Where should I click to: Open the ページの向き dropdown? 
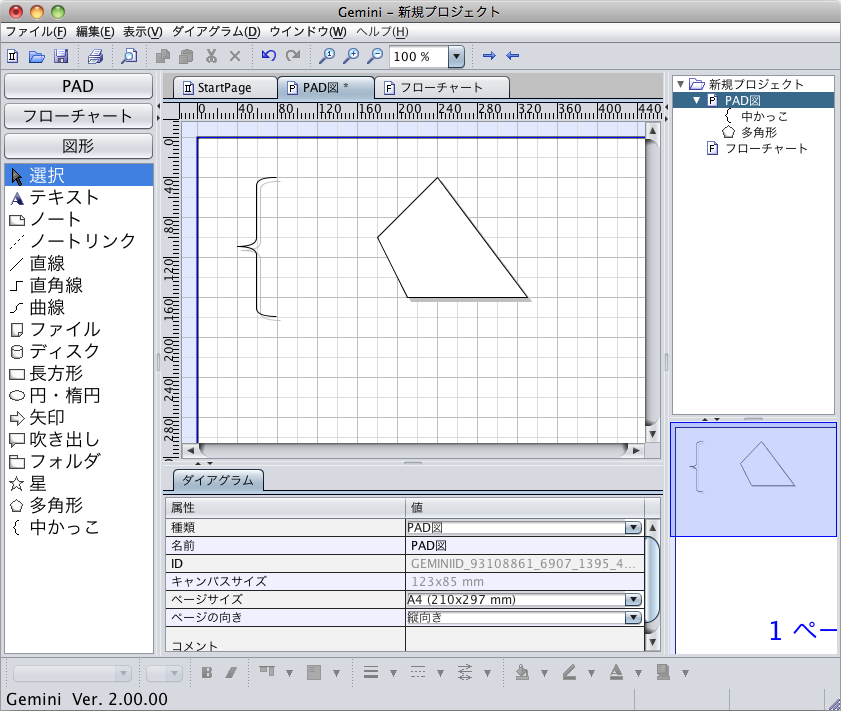pyautogui.click(x=633, y=618)
